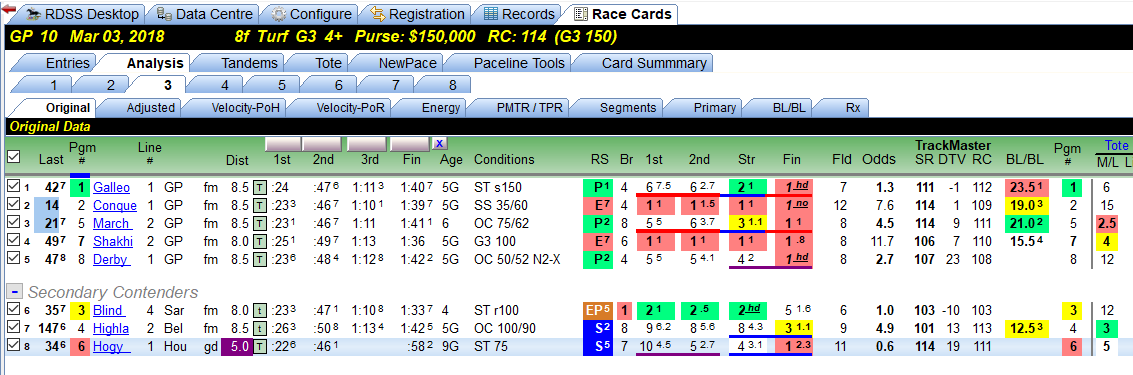This screenshot has height=375, width=1133.
Task: Click the blue S2 run style cell for Highla
Action: point(597,329)
